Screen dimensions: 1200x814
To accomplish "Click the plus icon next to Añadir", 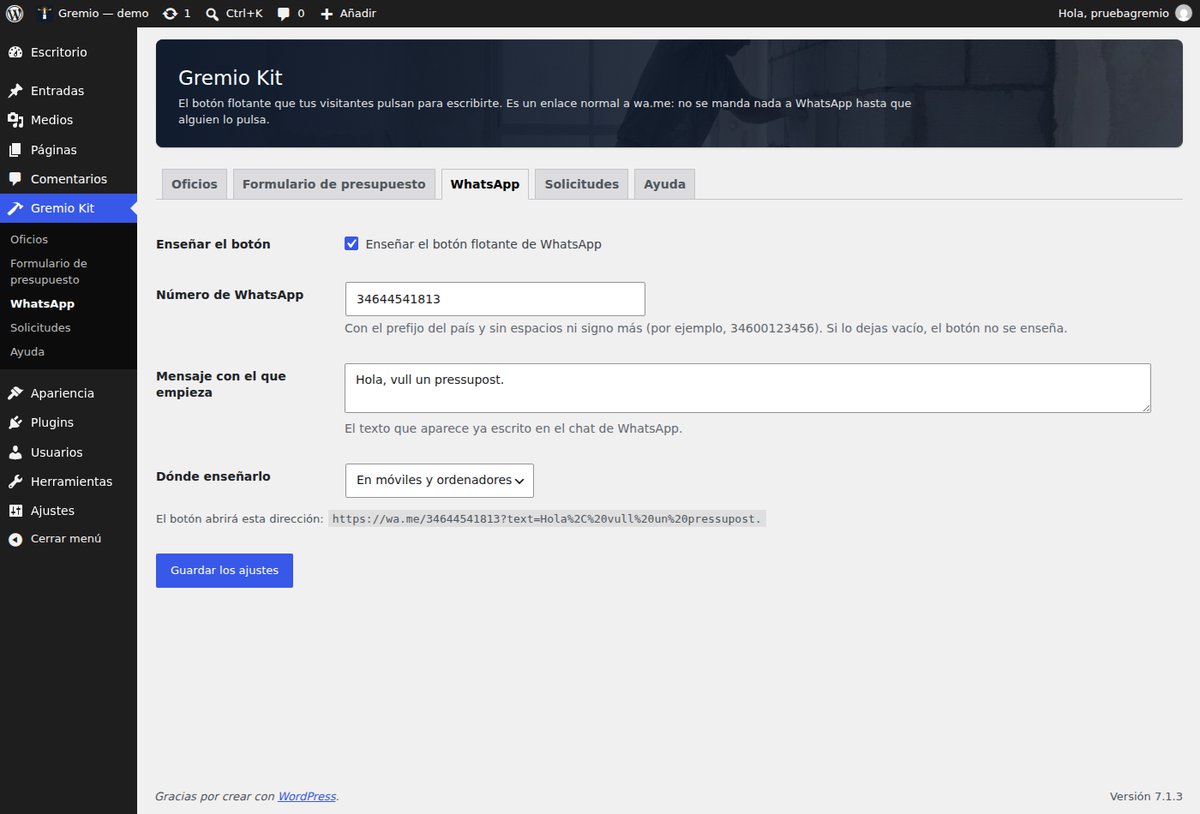I will 327,14.
